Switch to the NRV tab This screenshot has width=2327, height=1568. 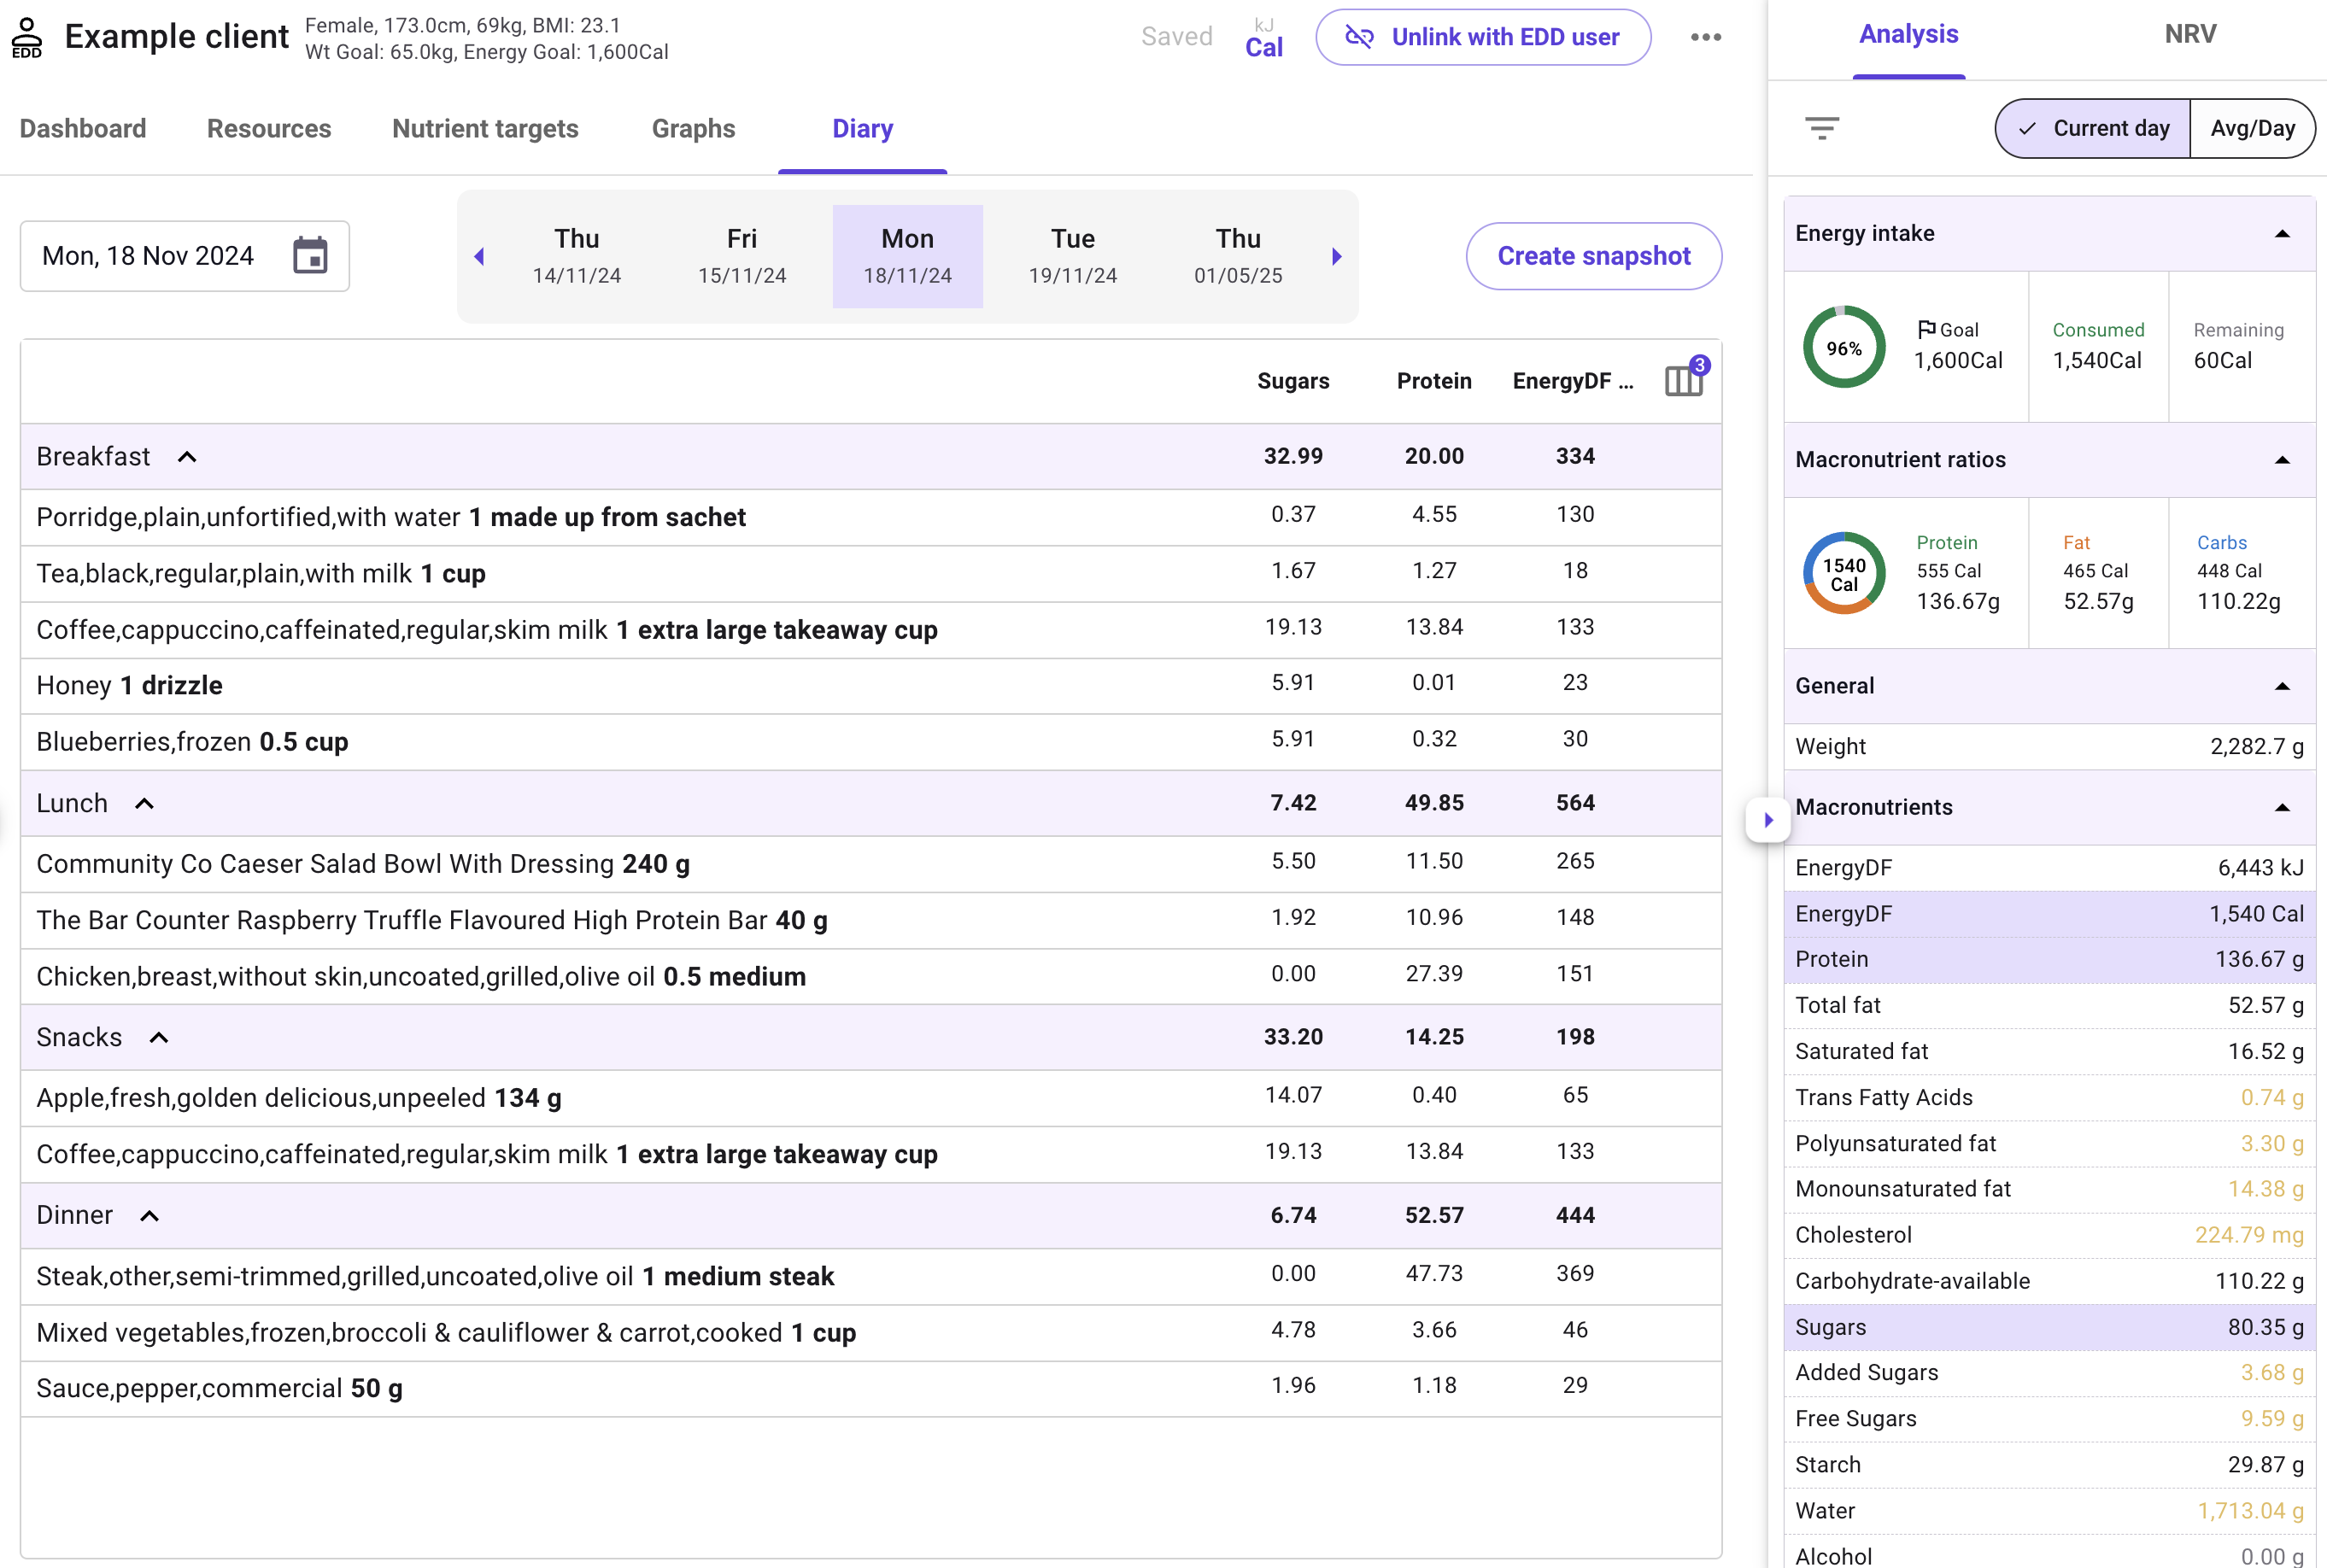[2190, 34]
